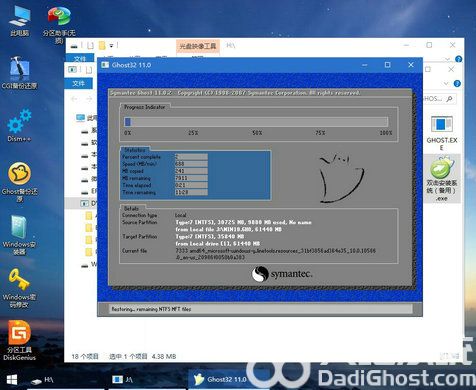Click the back arrow in the front Explorer window
This screenshot has width=476, height=390.
[74, 99]
